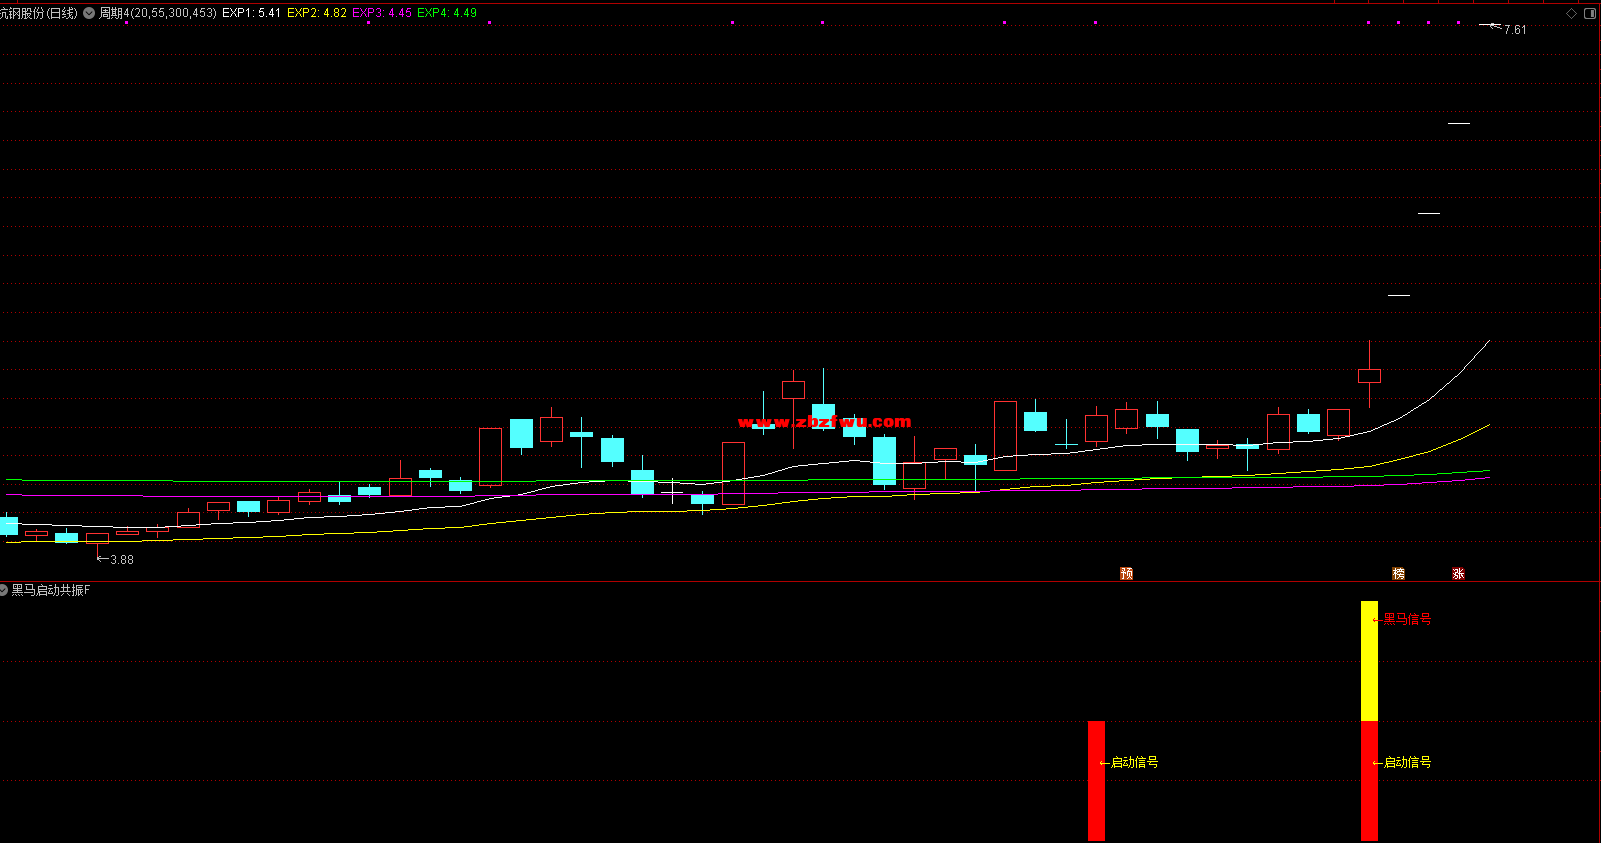Toggle the side panel icon at top right
The width and height of the screenshot is (1601, 843).
point(1590,13)
